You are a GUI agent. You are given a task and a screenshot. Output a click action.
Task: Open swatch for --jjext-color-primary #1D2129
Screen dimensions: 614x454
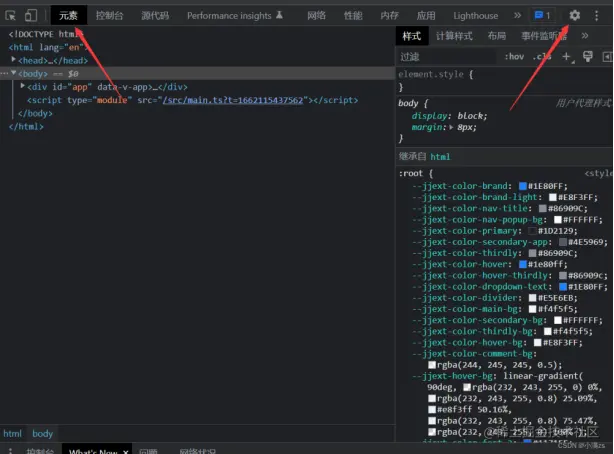click(x=532, y=231)
